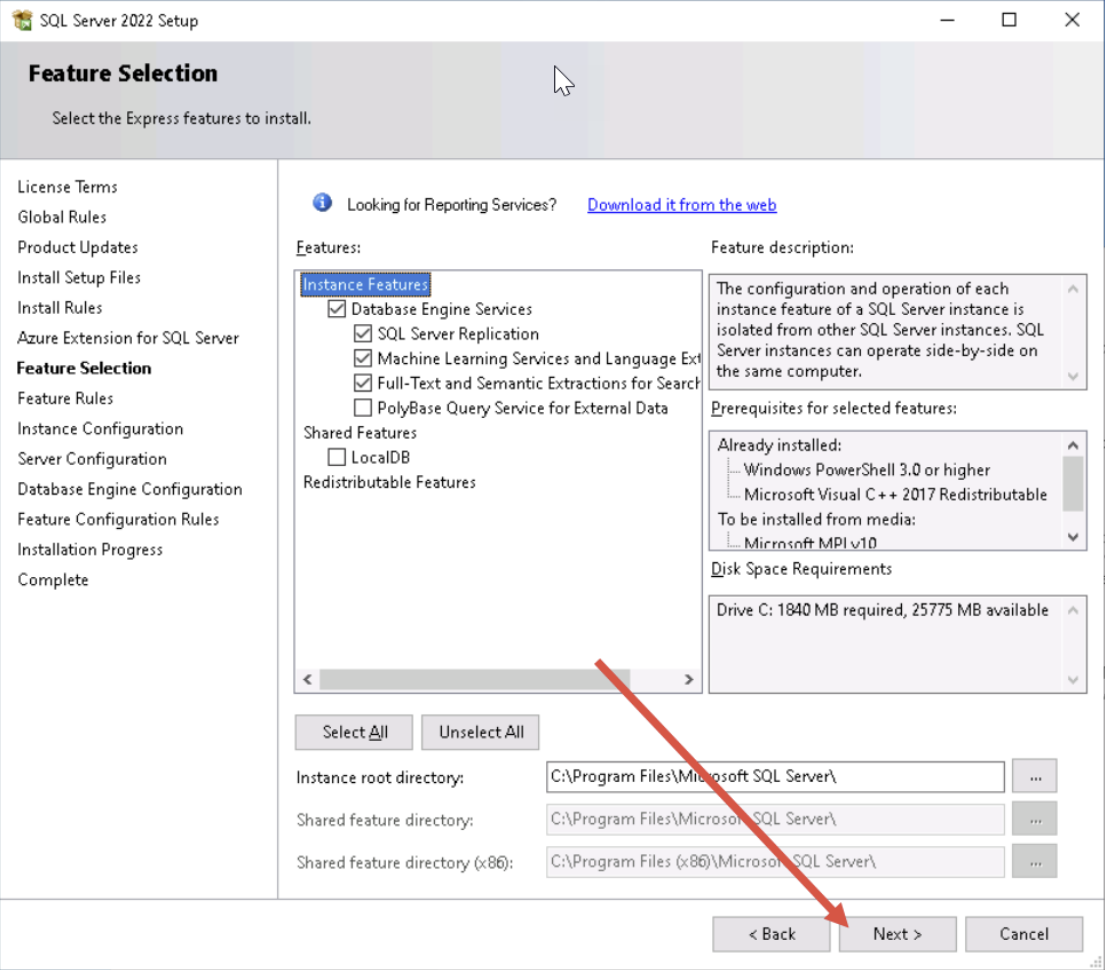Click the Complete step in sidebar
Viewport: 1105px width, 970px height.
click(53, 580)
